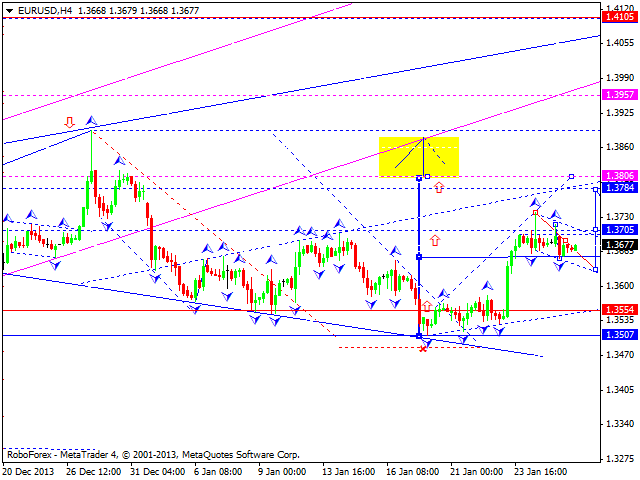Select the 1.3990 price scale value
This screenshot has height=480, width=640.
[x=620, y=78]
